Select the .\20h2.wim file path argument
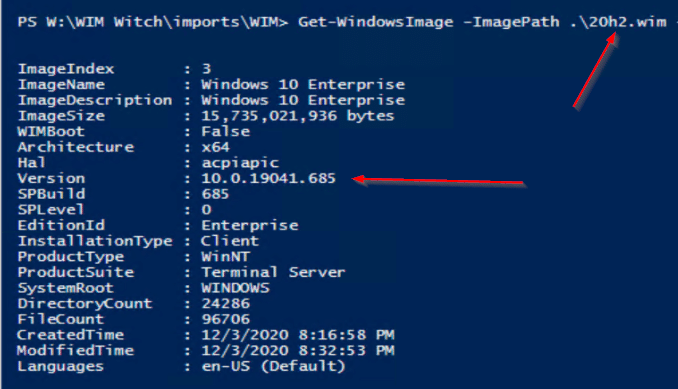The height and width of the screenshot is (389, 678). (618, 22)
